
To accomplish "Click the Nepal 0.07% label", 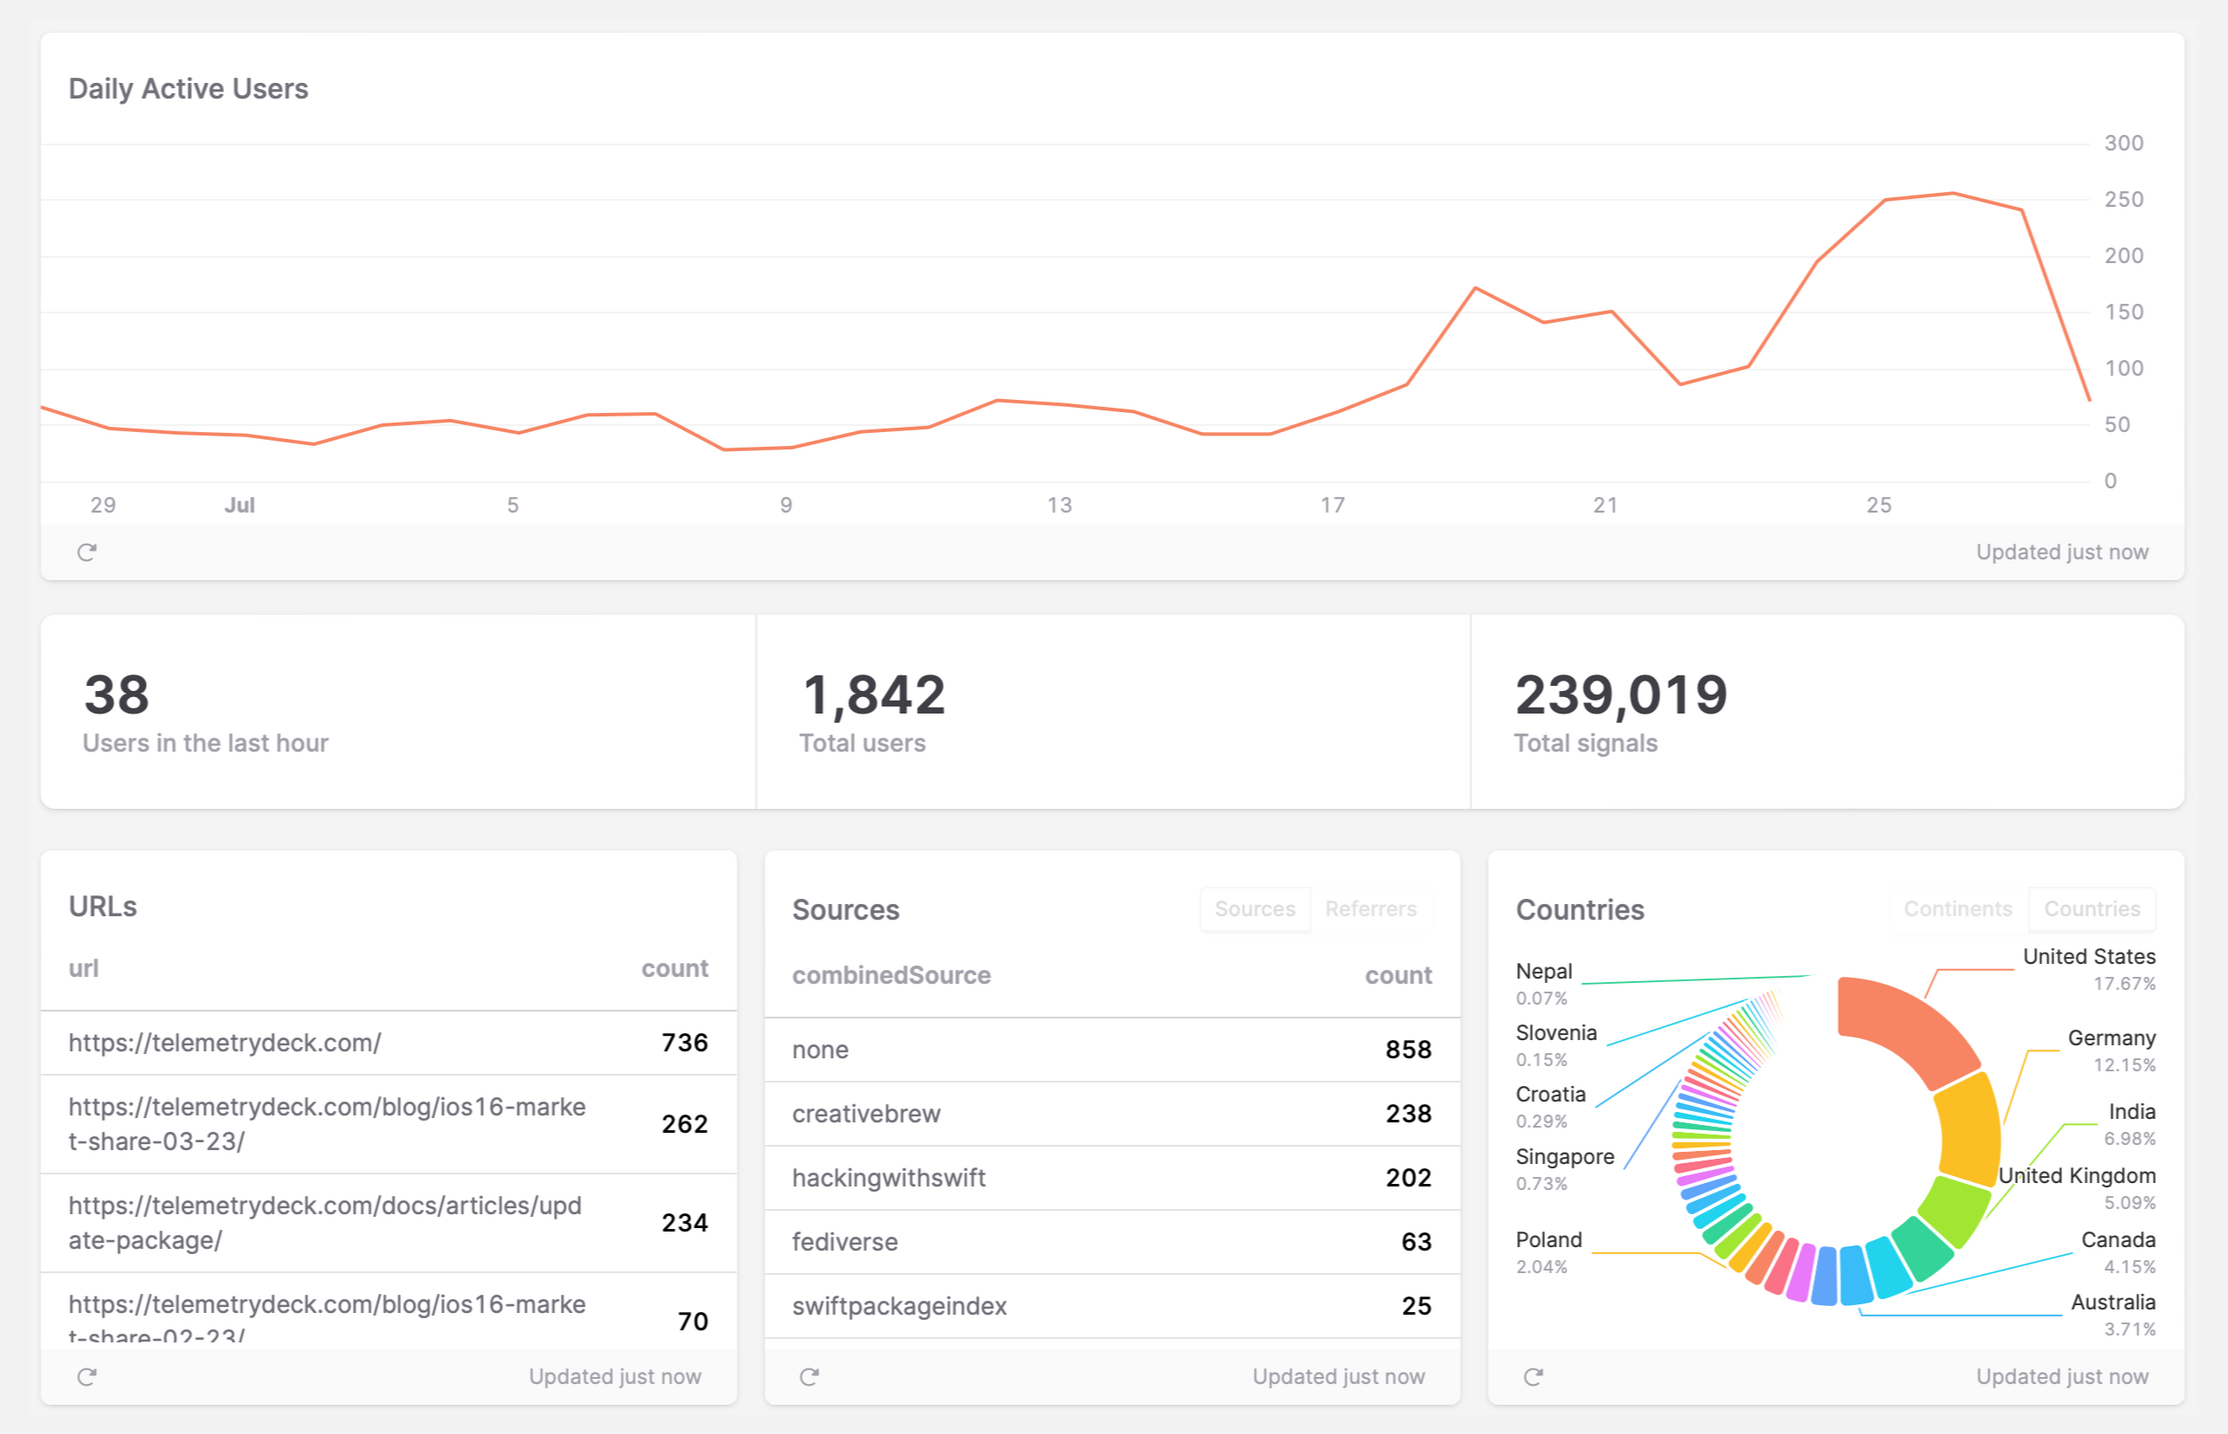I will point(1544,983).
